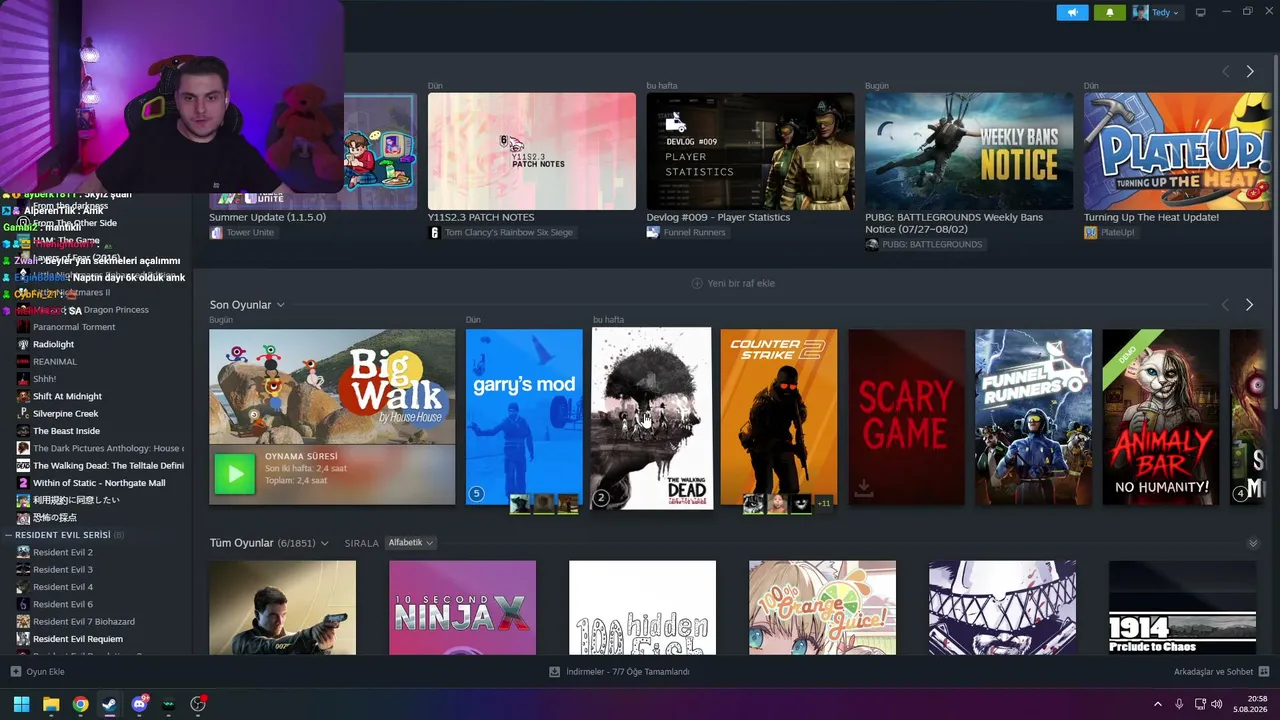Select the 100 hidden fish cover
Viewport: 1280px width, 720px height.
pos(642,608)
